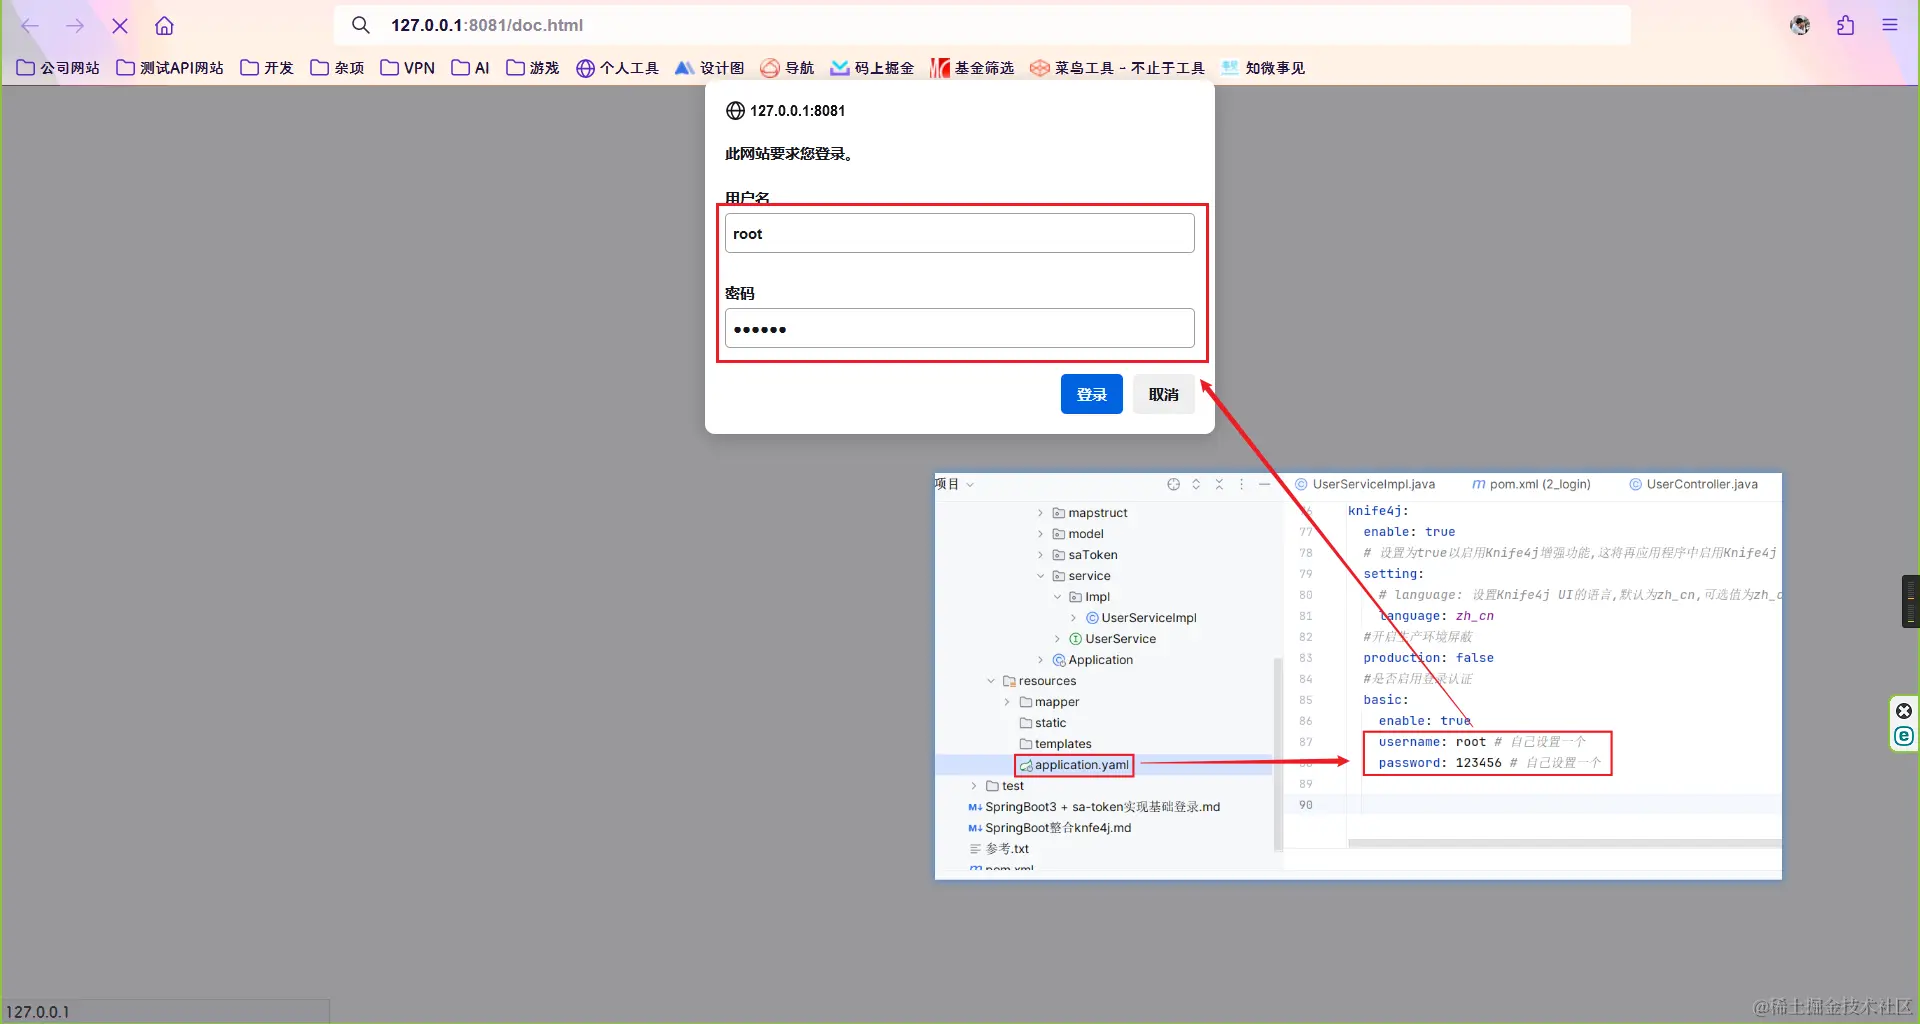
Task: Click the address bar URL 127.0.0.1:8081/doc.html
Action: click(487, 25)
